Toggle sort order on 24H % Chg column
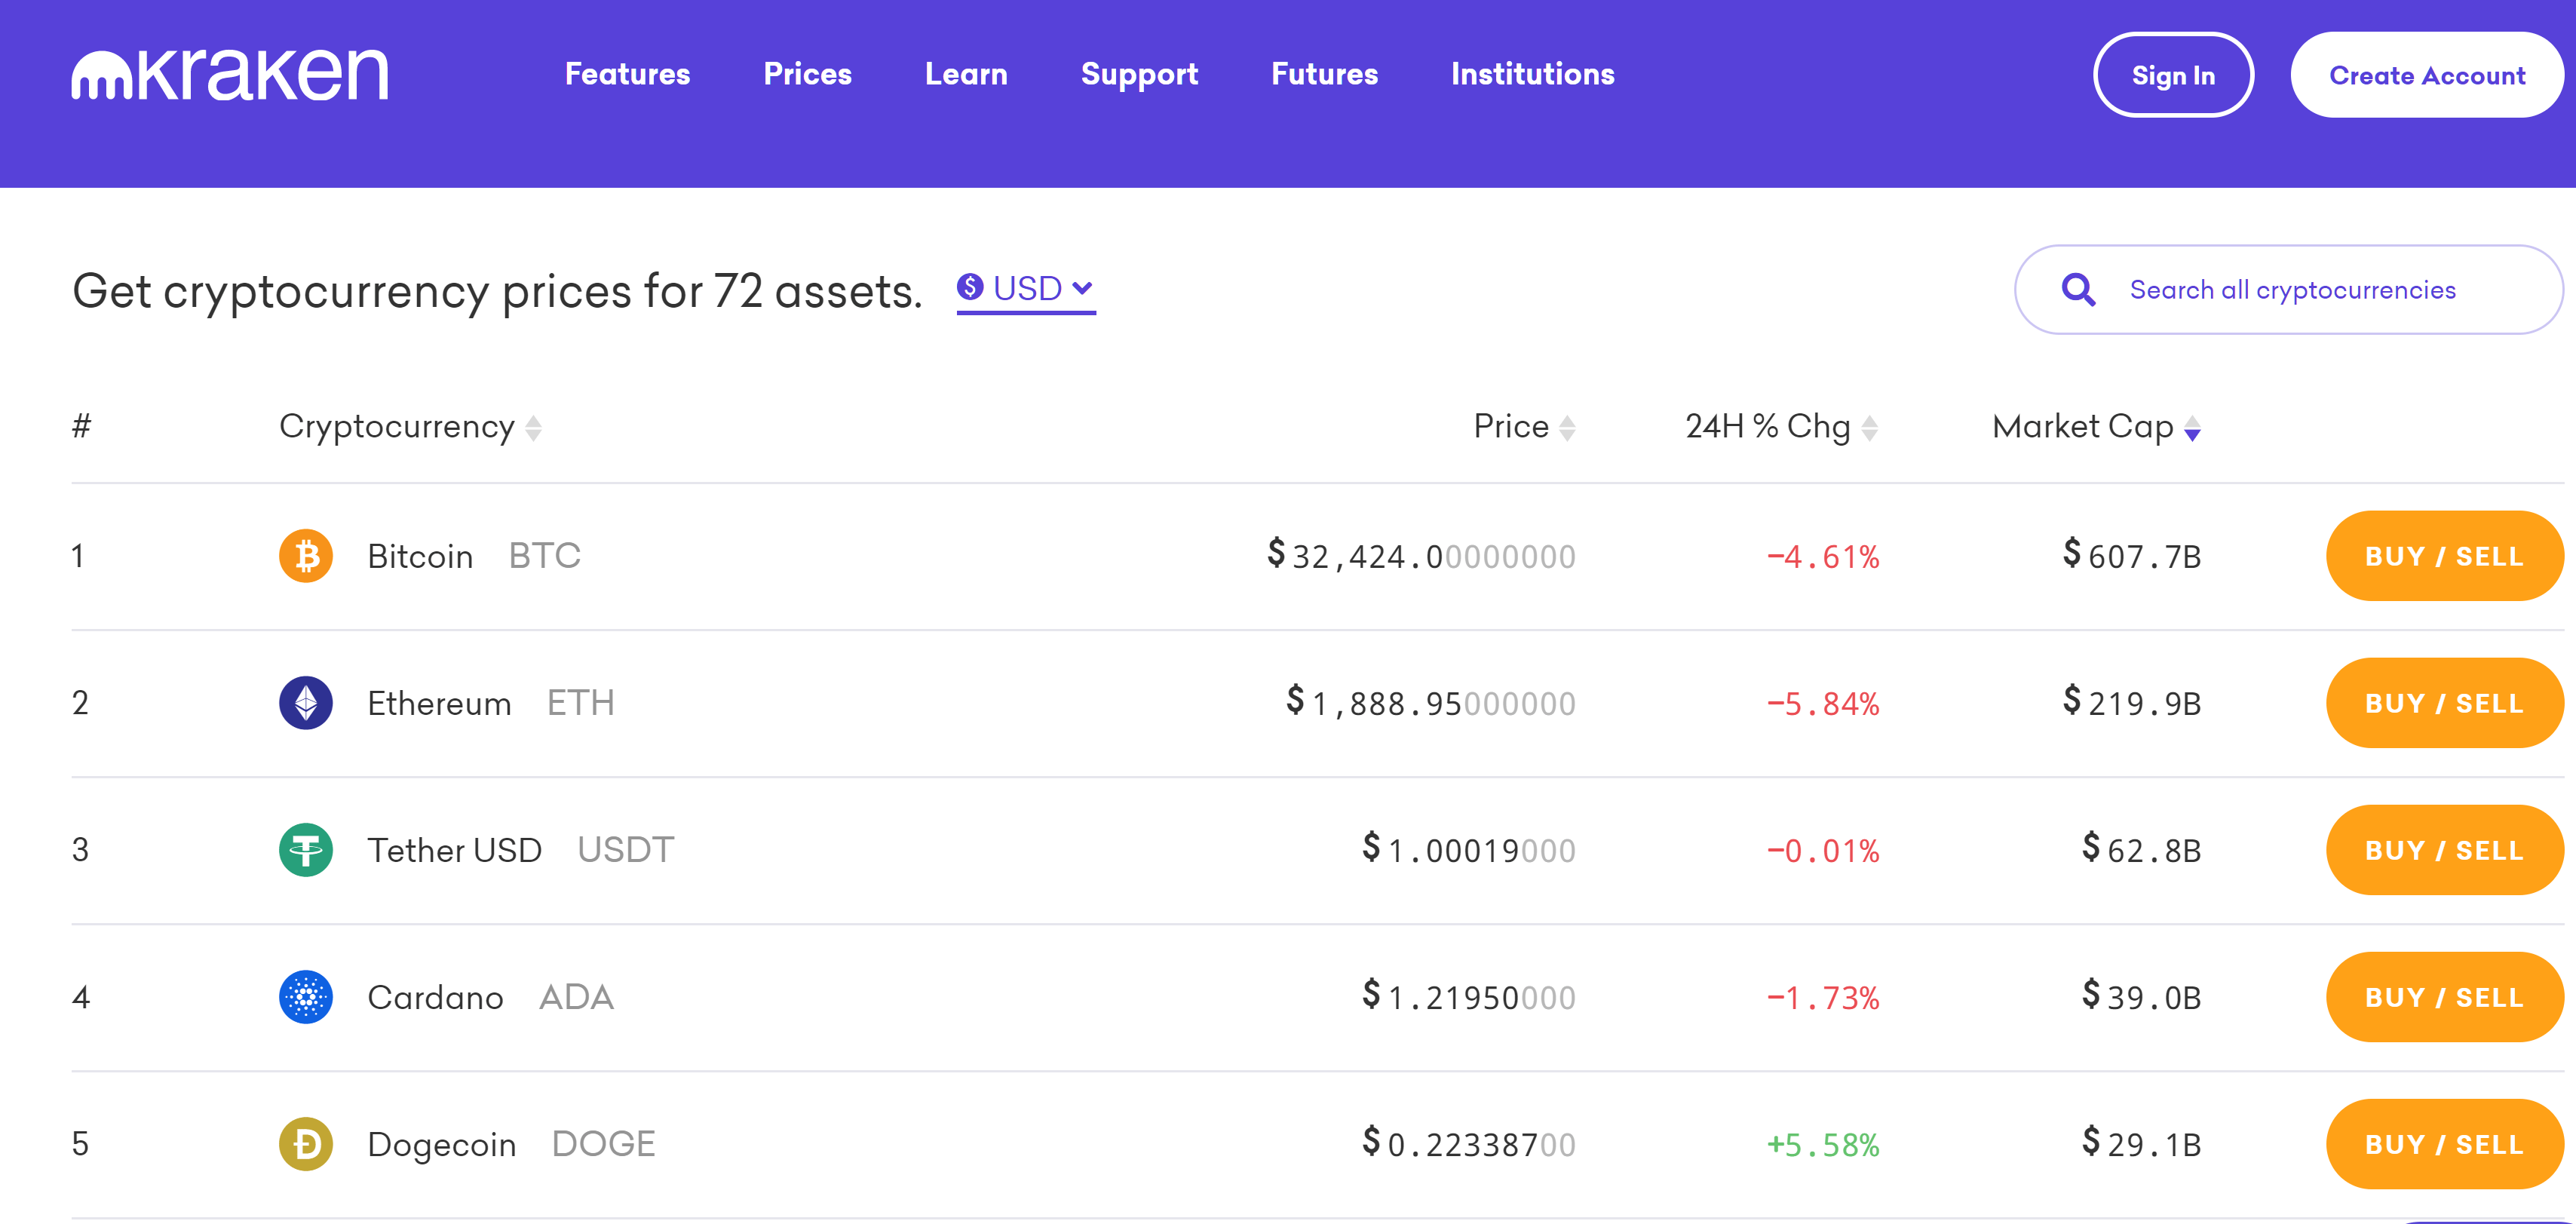2576x1224 pixels. pyautogui.click(x=1872, y=426)
